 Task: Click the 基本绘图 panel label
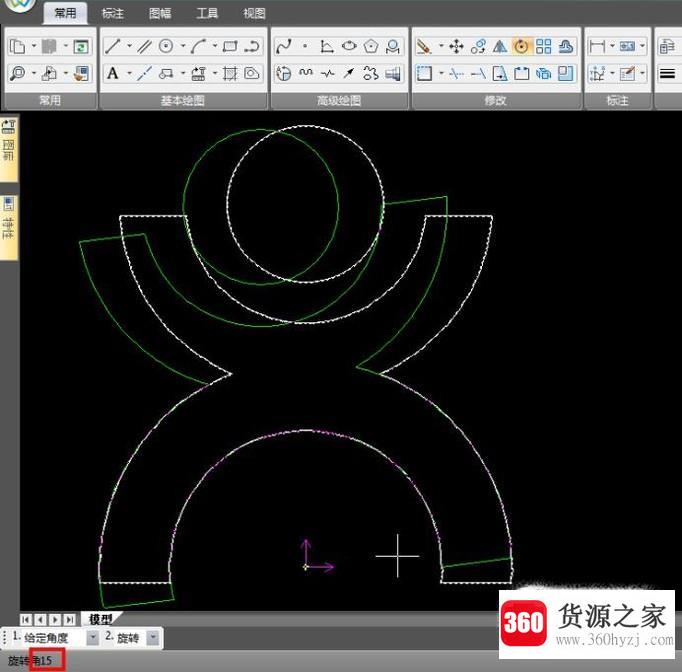183,101
